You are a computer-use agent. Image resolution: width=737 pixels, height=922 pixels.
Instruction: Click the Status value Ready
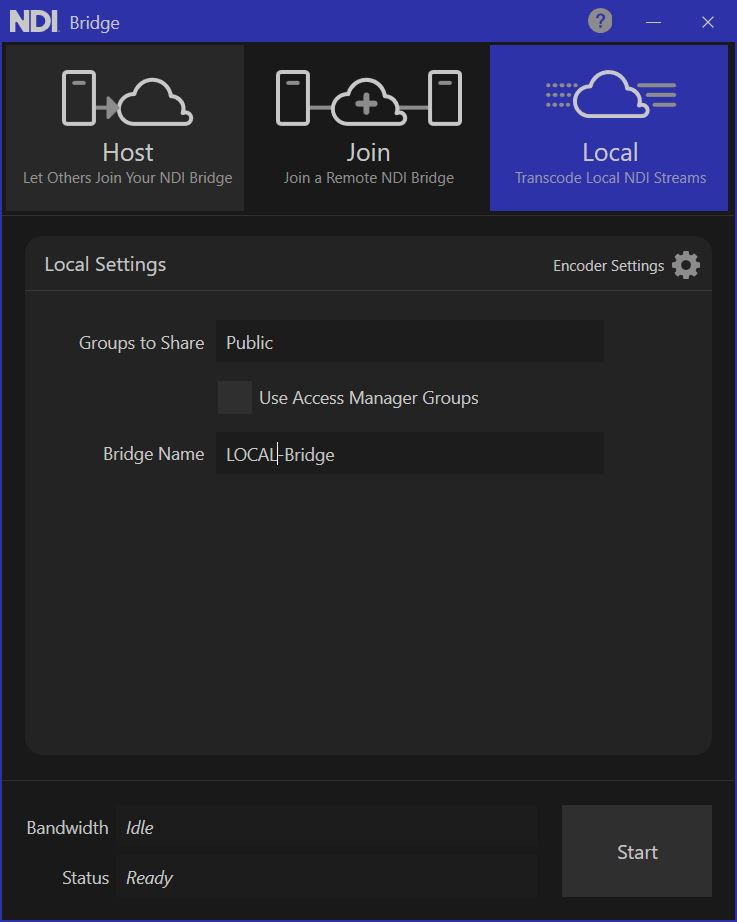click(149, 878)
